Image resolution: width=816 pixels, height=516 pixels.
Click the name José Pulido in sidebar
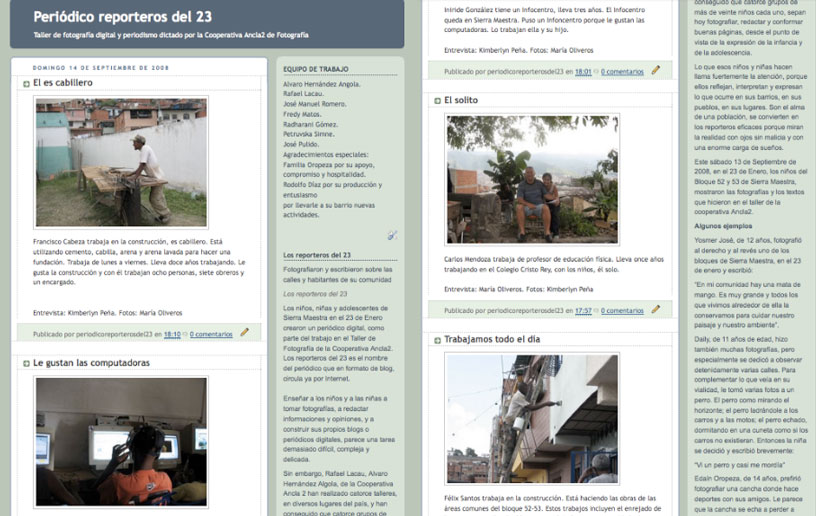click(x=301, y=144)
